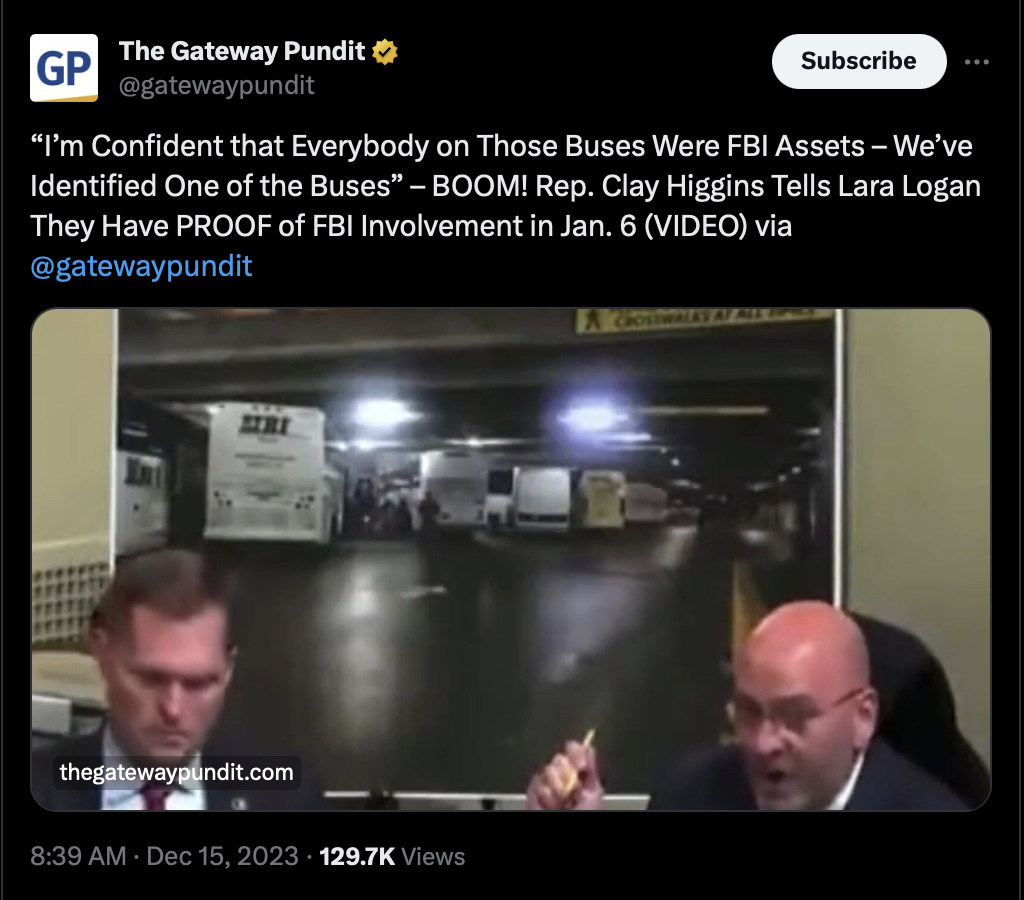Open the link preview at the large white bus
Viewport: 1024px width, 900px height.
(268, 474)
